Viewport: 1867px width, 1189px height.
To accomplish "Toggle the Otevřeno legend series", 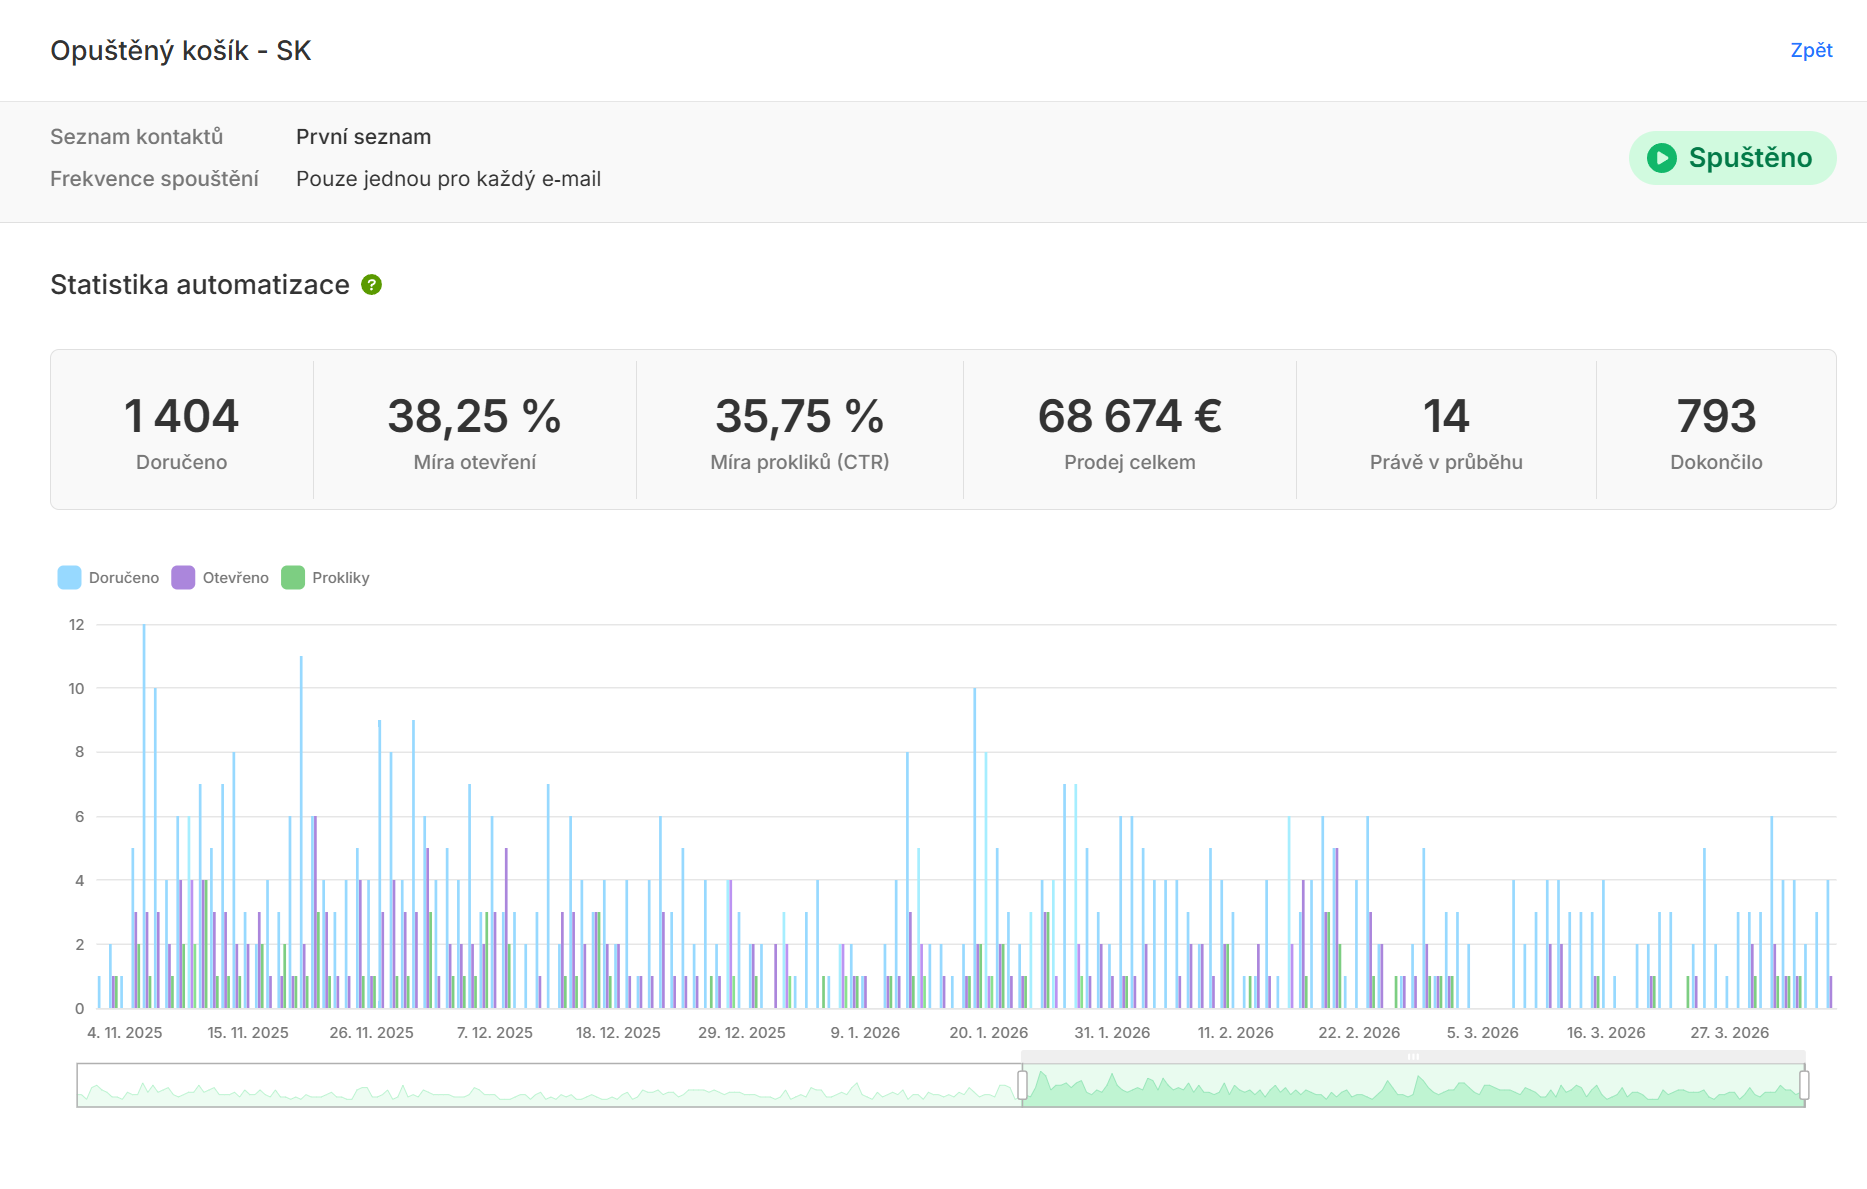I will 220,578.
